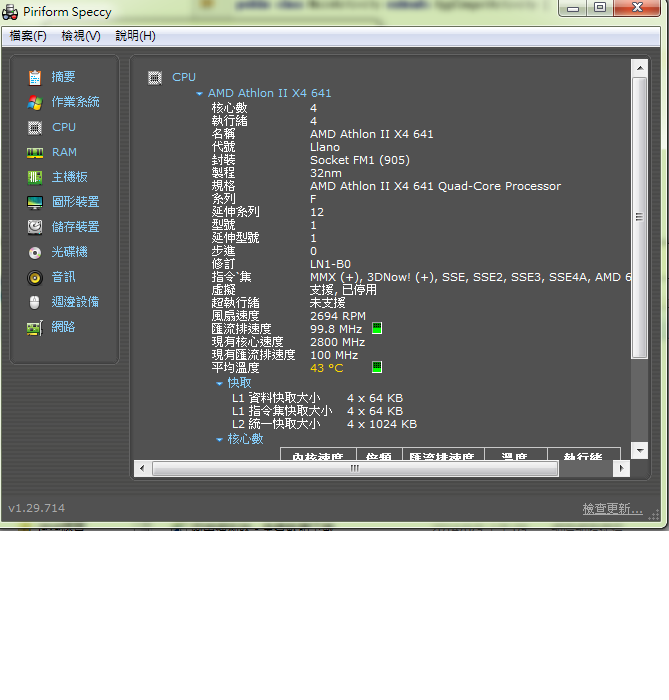The width and height of the screenshot is (669, 700).
Task: Click the v1.29.714 version text
Action: pyautogui.click(x=37, y=508)
